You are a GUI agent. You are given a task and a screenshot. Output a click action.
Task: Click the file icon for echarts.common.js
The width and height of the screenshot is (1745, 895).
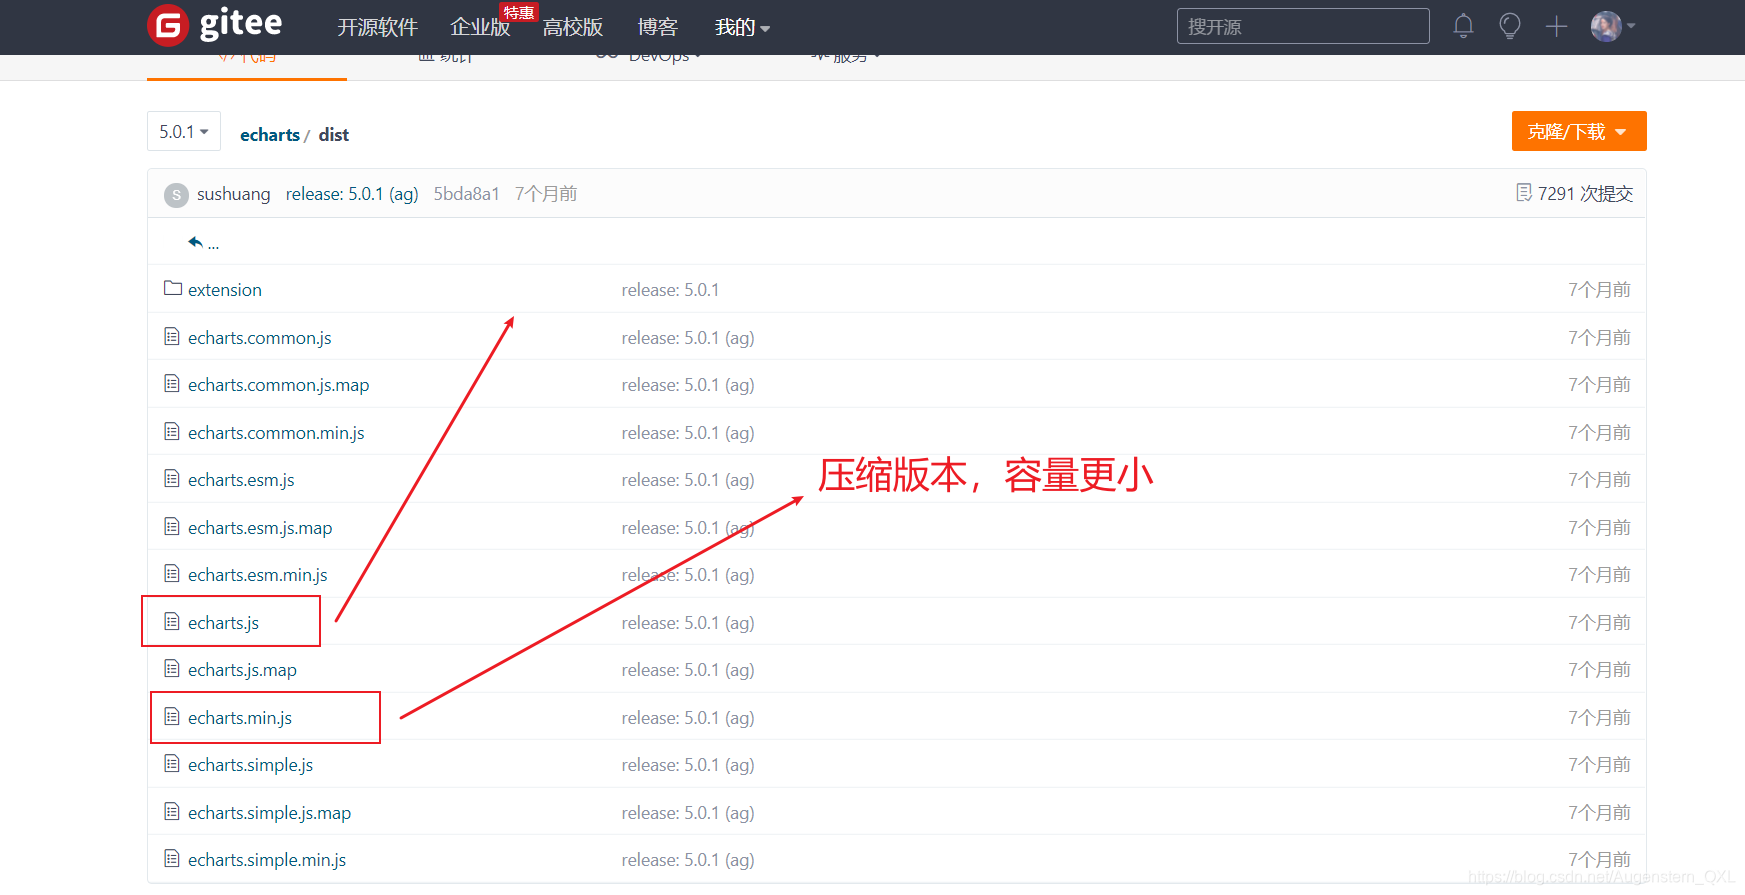pos(172,336)
